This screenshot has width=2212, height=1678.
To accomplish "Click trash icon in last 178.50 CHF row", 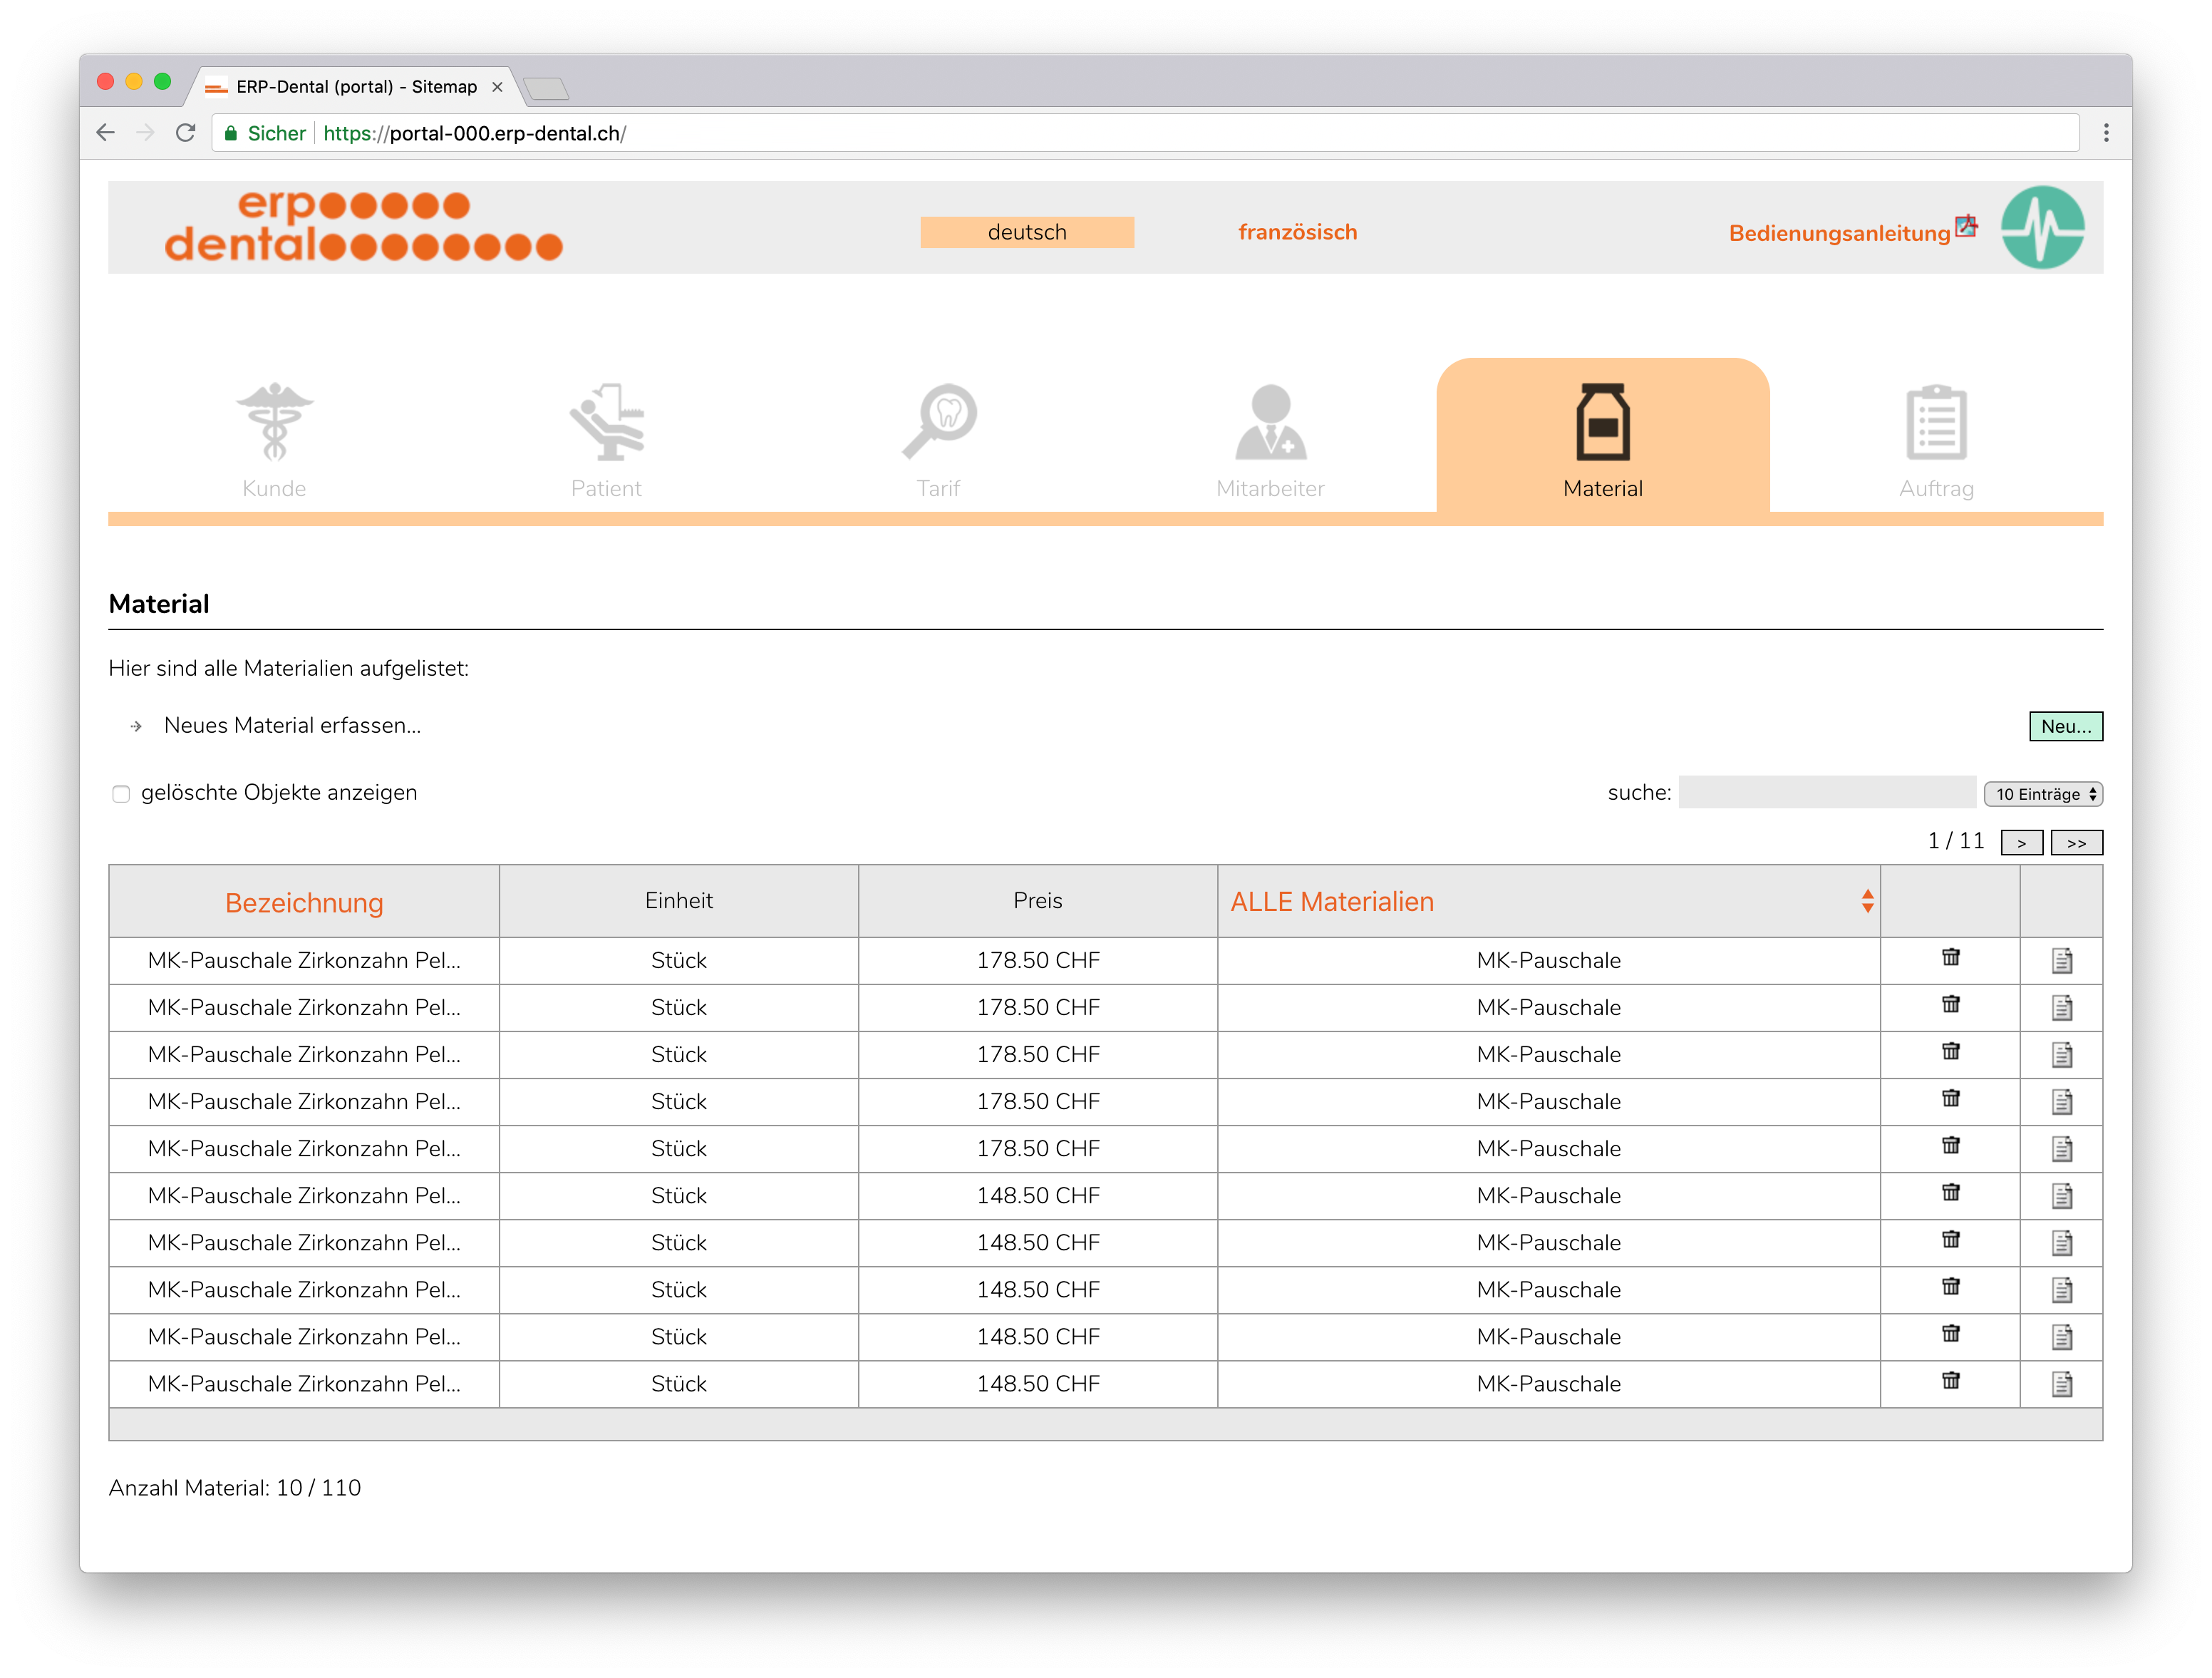I will pos(1950,1145).
